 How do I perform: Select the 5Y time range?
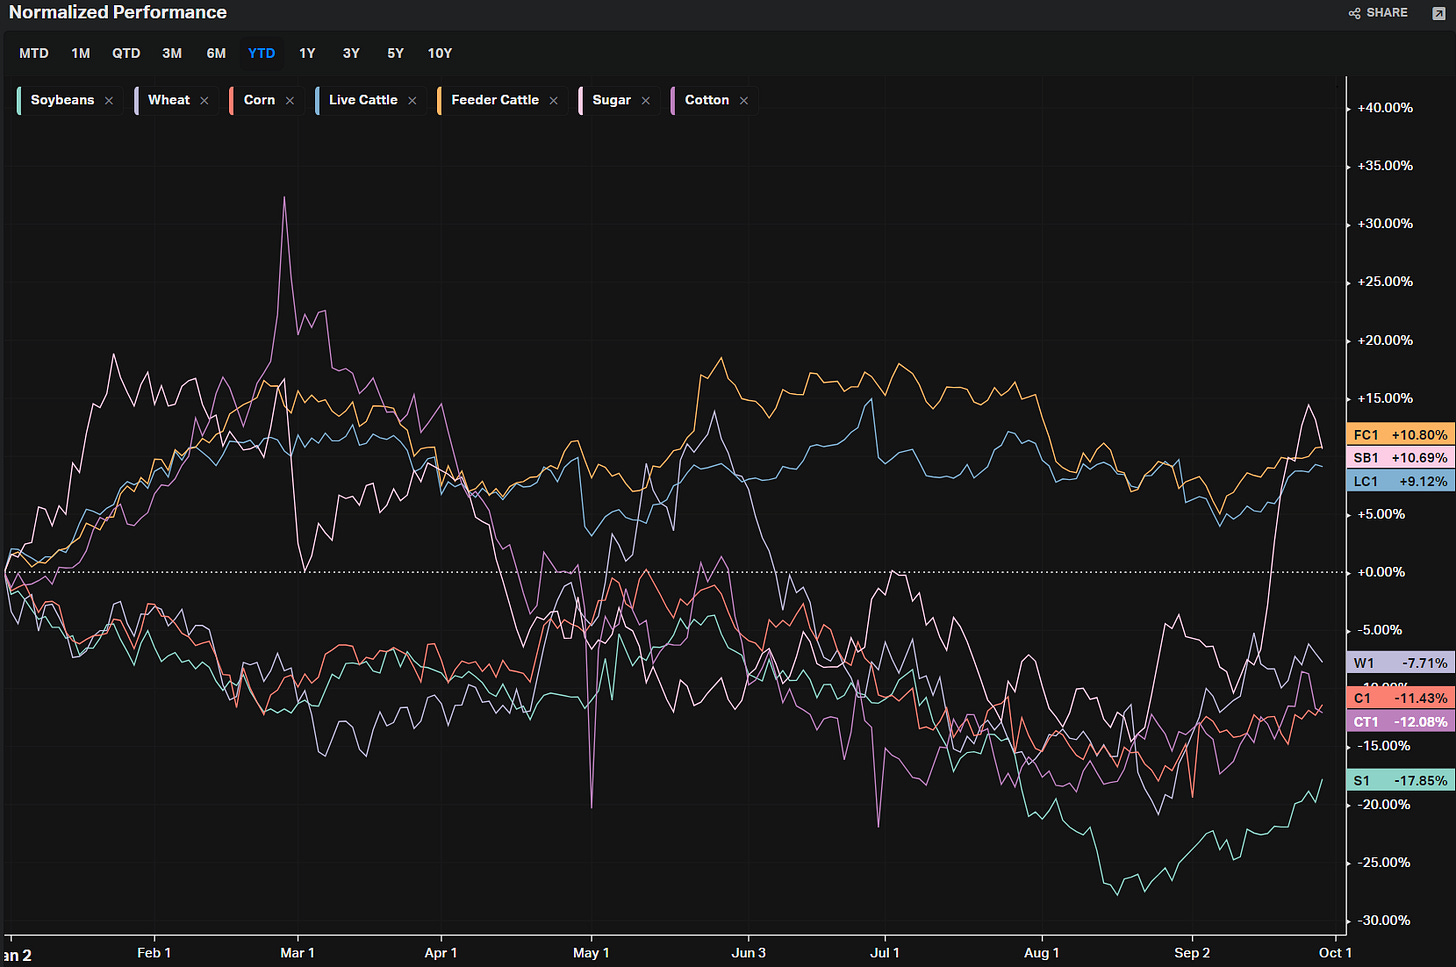pyautogui.click(x=395, y=53)
